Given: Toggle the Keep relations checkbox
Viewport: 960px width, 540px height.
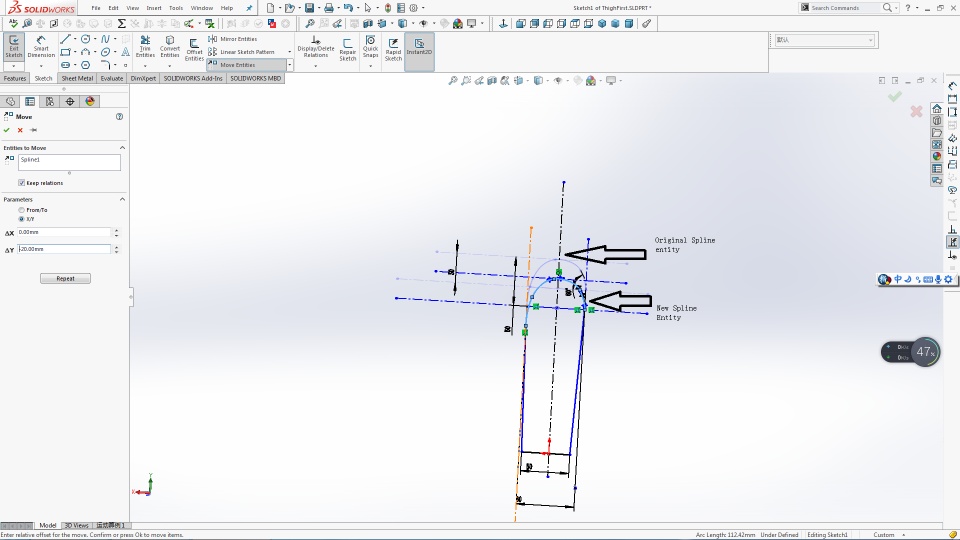Looking at the screenshot, I should tap(21, 182).
